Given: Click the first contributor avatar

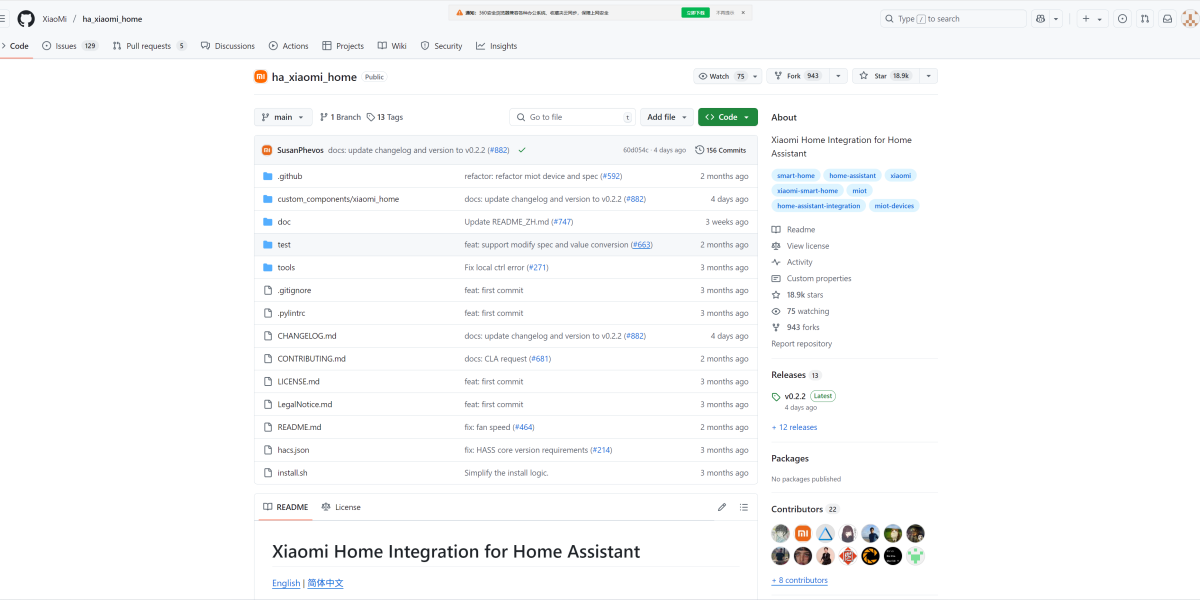Looking at the screenshot, I should [x=780, y=533].
